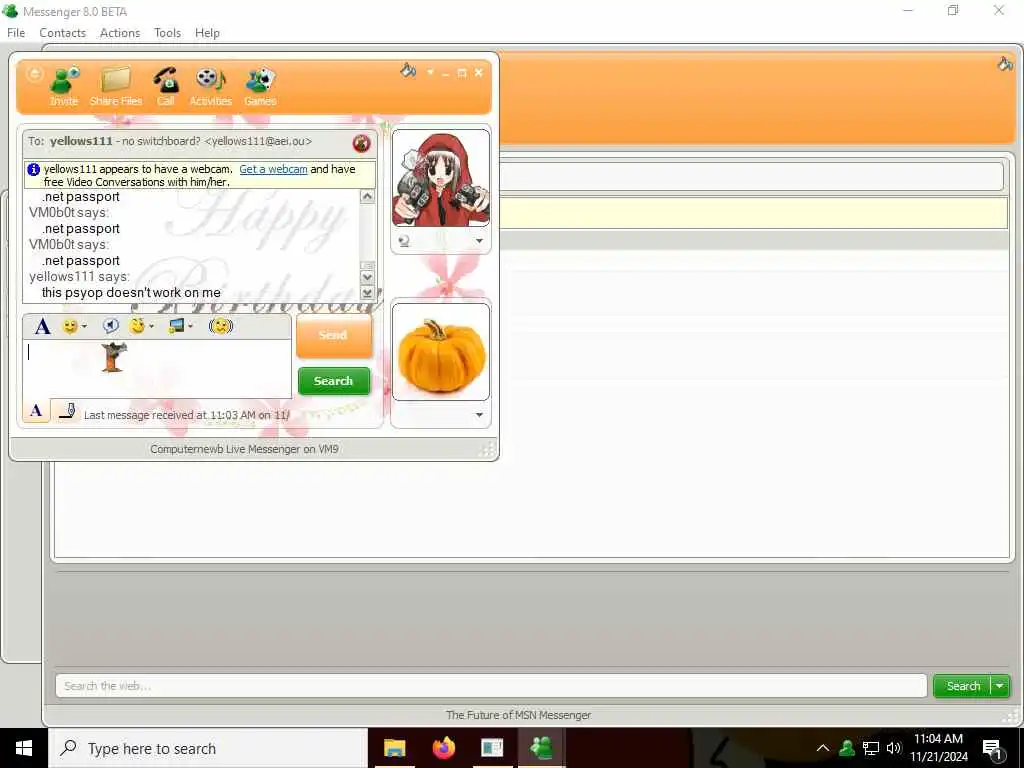Open the Tools menu
The height and width of the screenshot is (768, 1024).
167,33
